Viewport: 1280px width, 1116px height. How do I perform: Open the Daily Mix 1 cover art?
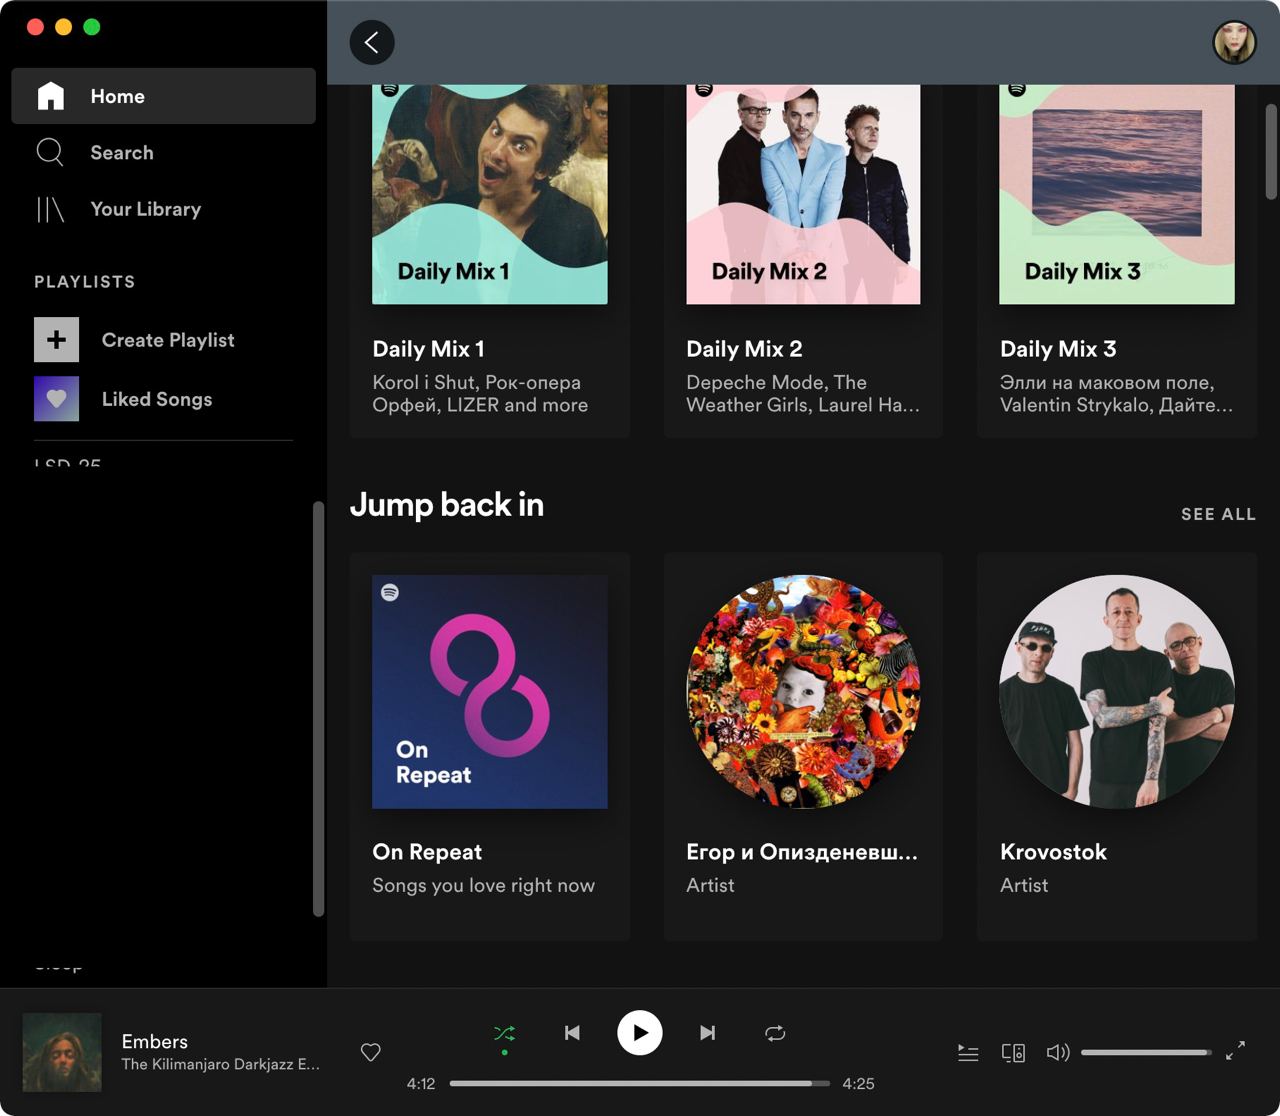[x=490, y=194]
